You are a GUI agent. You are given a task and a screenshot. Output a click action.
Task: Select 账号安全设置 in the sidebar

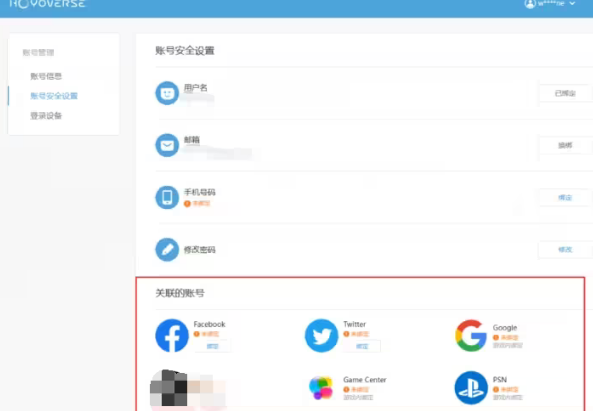[54, 96]
